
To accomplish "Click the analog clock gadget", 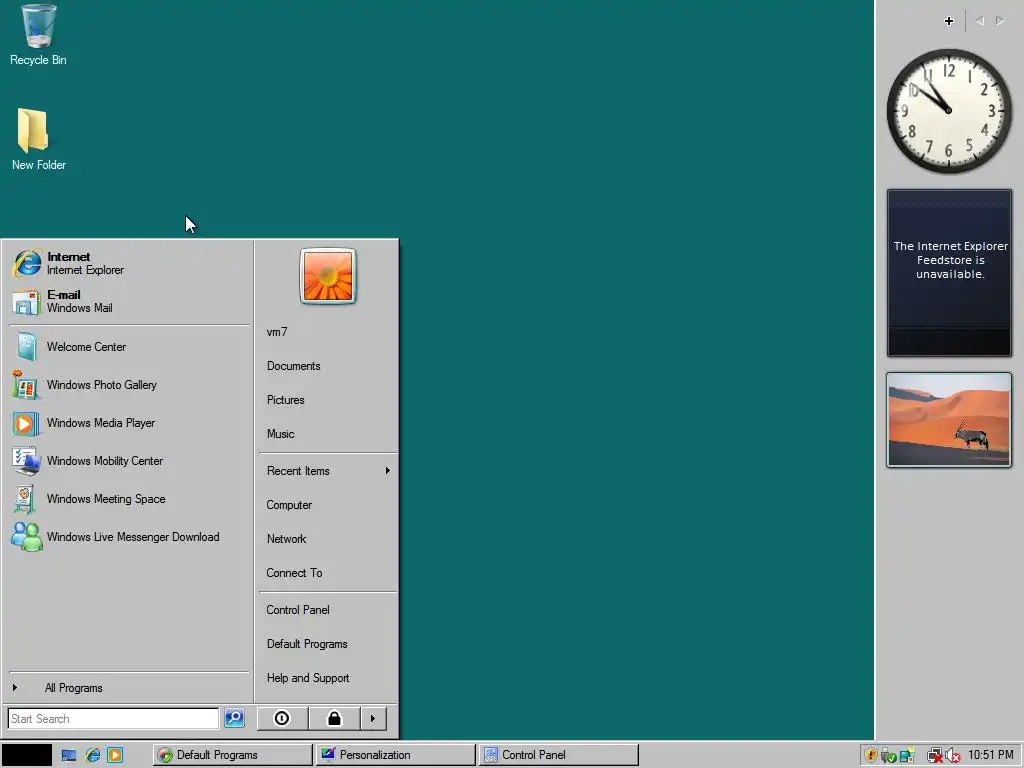I will pyautogui.click(x=949, y=111).
